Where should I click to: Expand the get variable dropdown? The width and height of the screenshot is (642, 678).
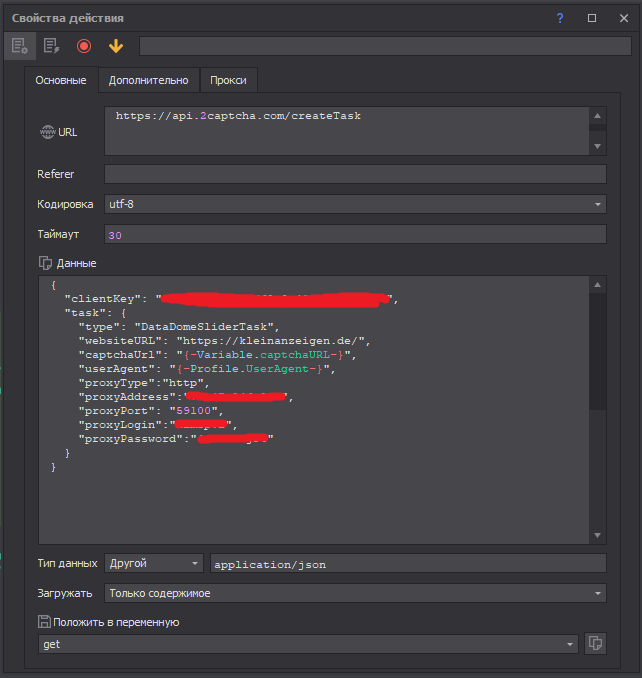[308, 644]
